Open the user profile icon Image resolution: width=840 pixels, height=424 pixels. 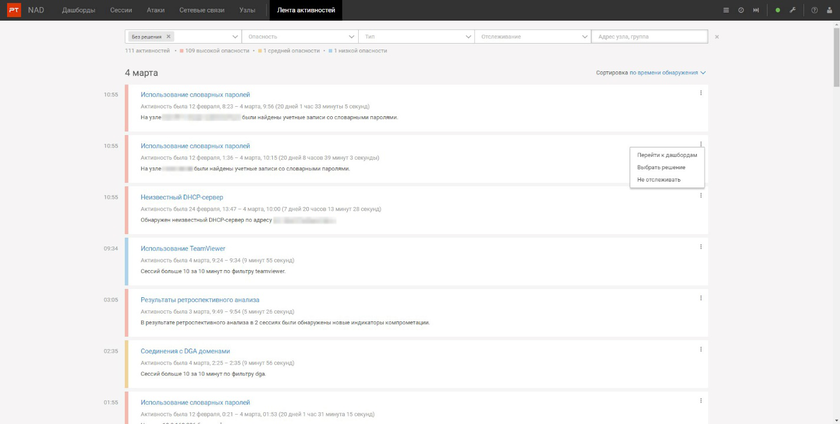tap(829, 10)
